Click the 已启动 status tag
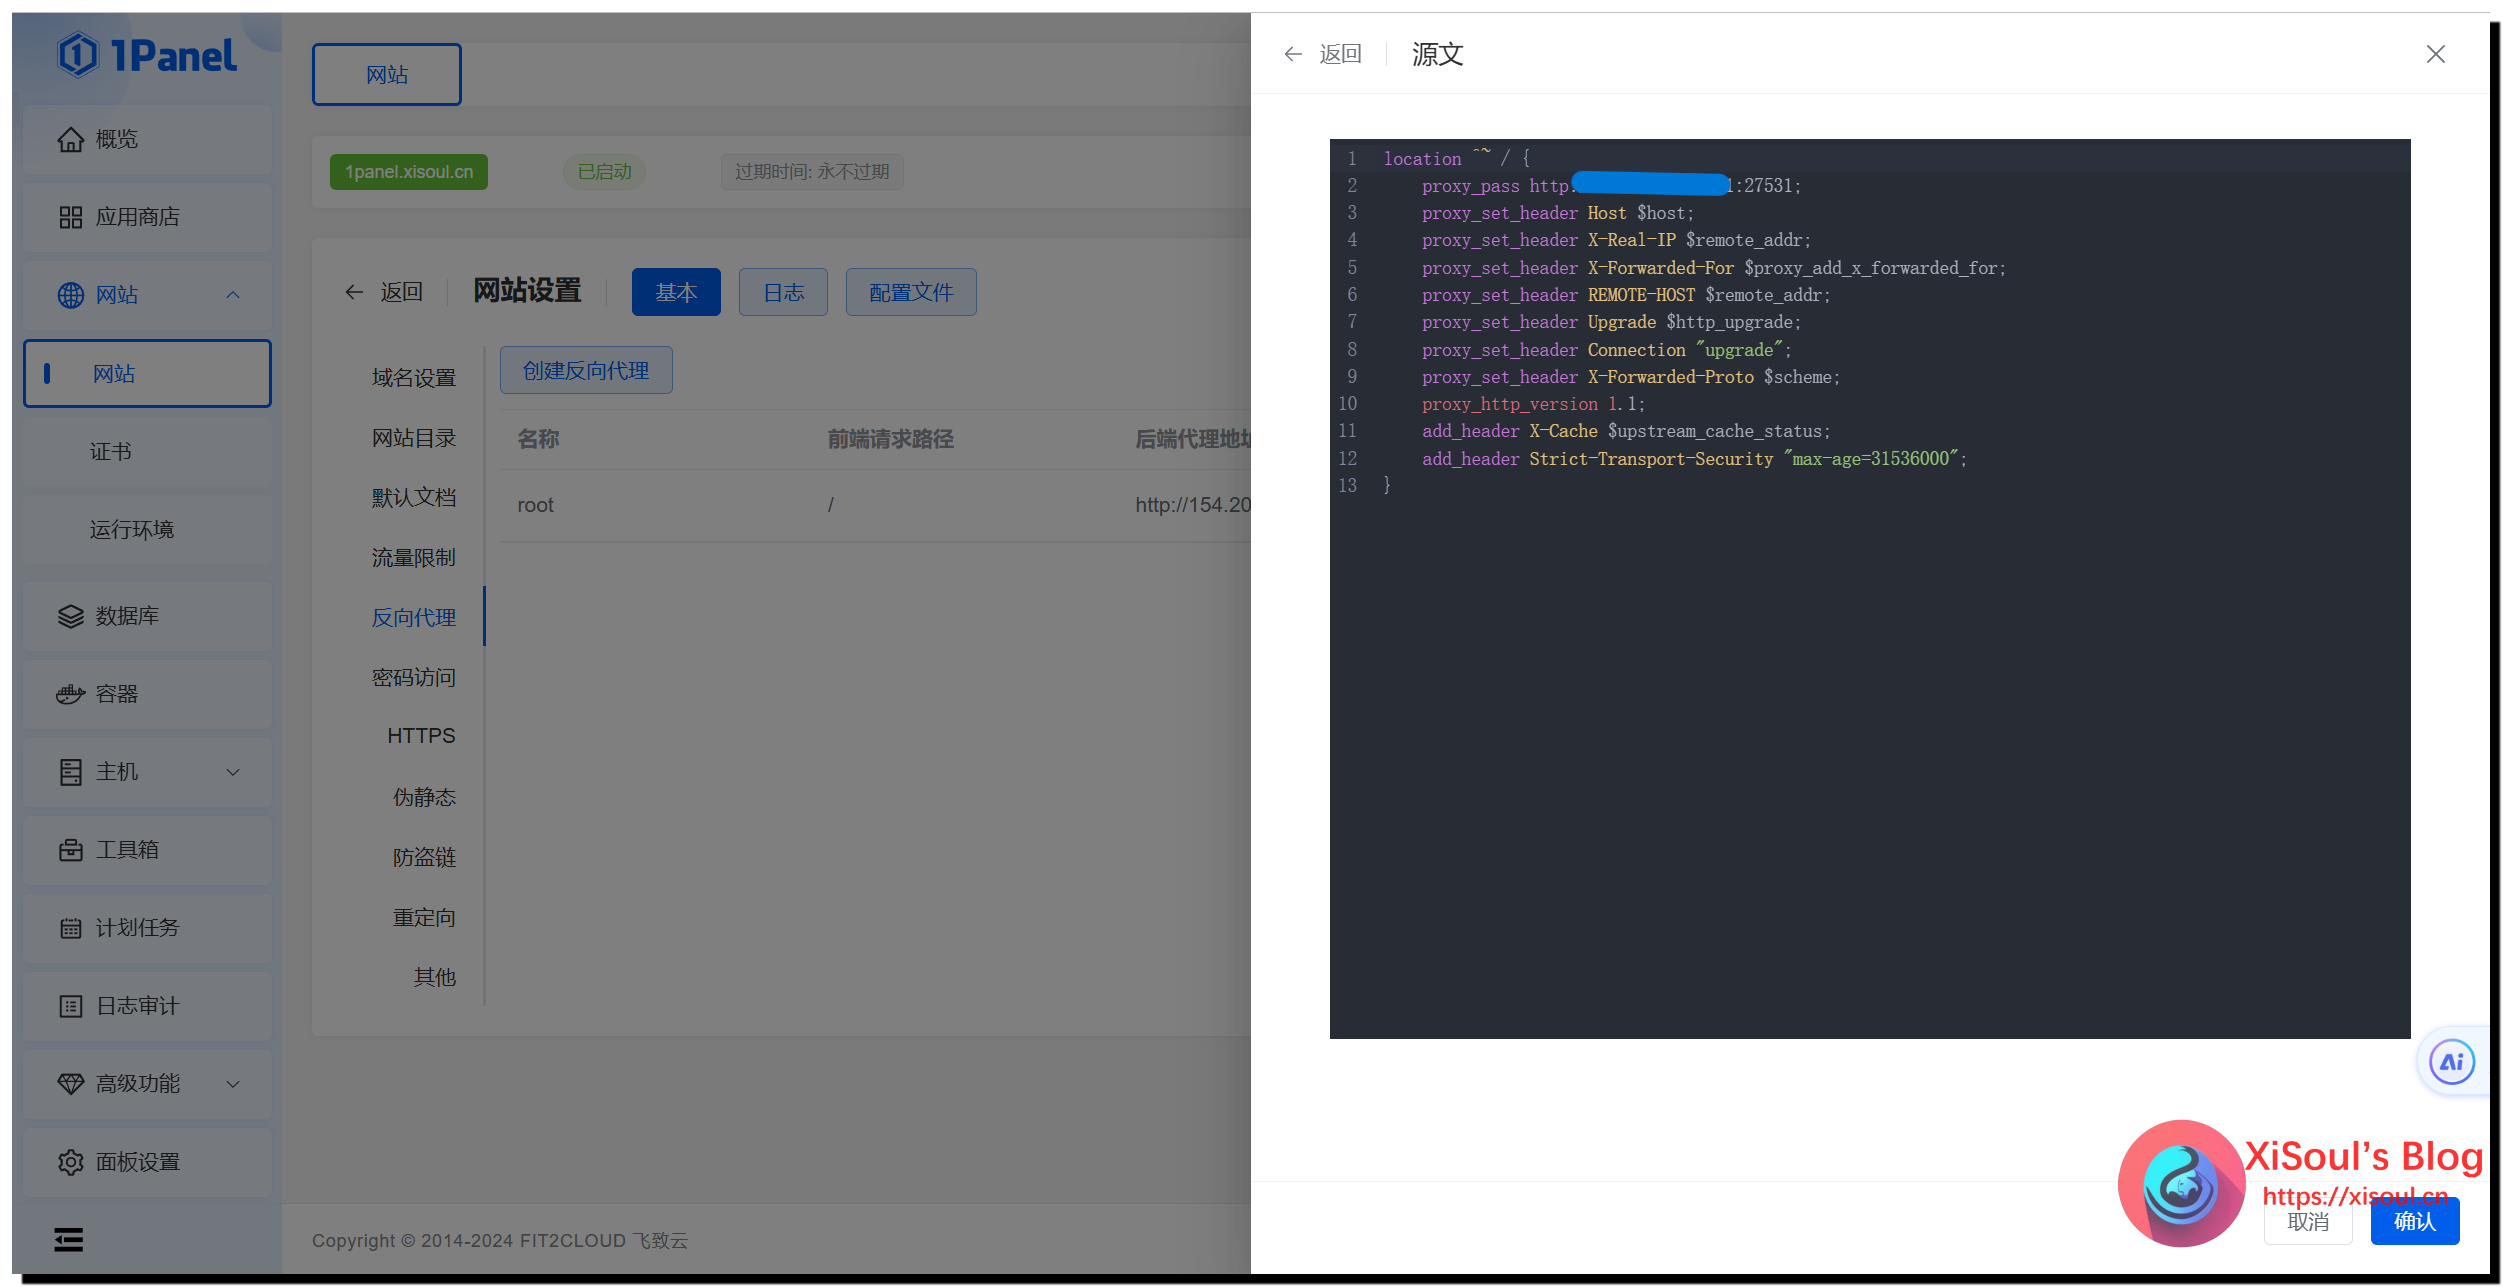Image resolution: width=2503 pixels, height=1287 pixels. click(x=604, y=172)
